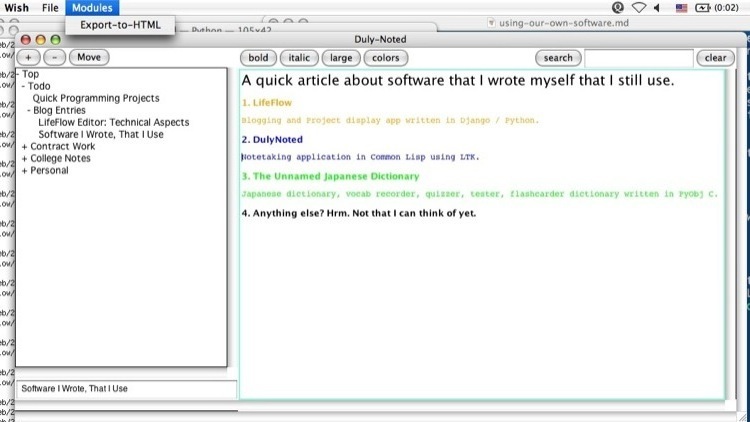Click the QuickSilver-style Q menu bar icon

pos(618,8)
